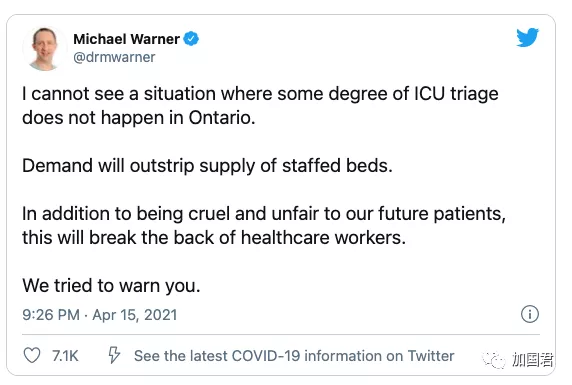This screenshot has height=385, width=572.
Task: Click the Twitter bird logo
Action: (527, 37)
